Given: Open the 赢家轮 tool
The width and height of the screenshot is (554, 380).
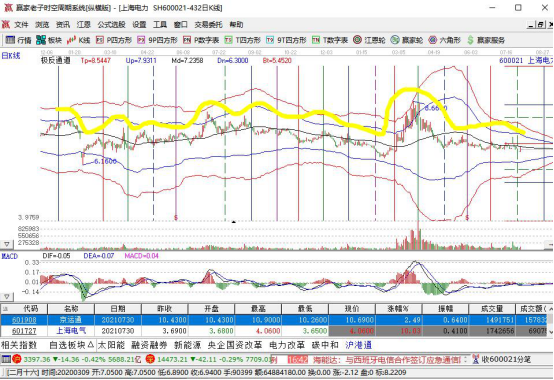Looking at the screenshot, I should coord(407,40).
